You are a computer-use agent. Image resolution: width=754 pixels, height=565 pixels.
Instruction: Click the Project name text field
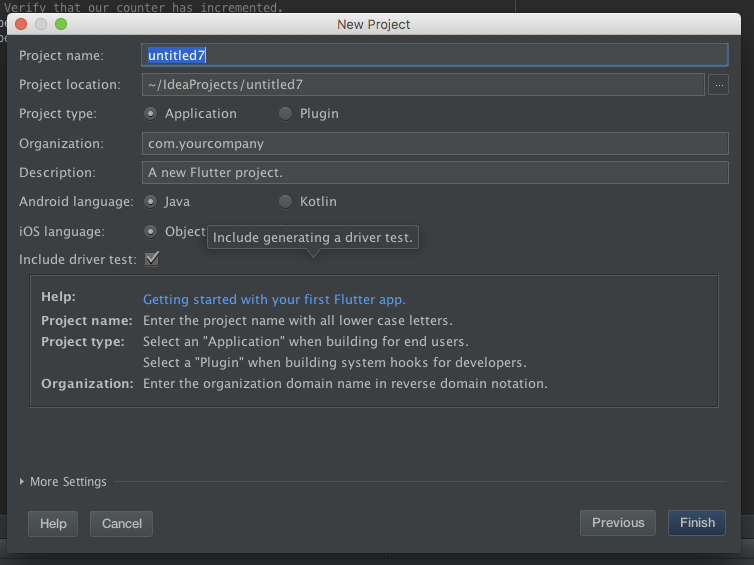[x=436, y=56]
